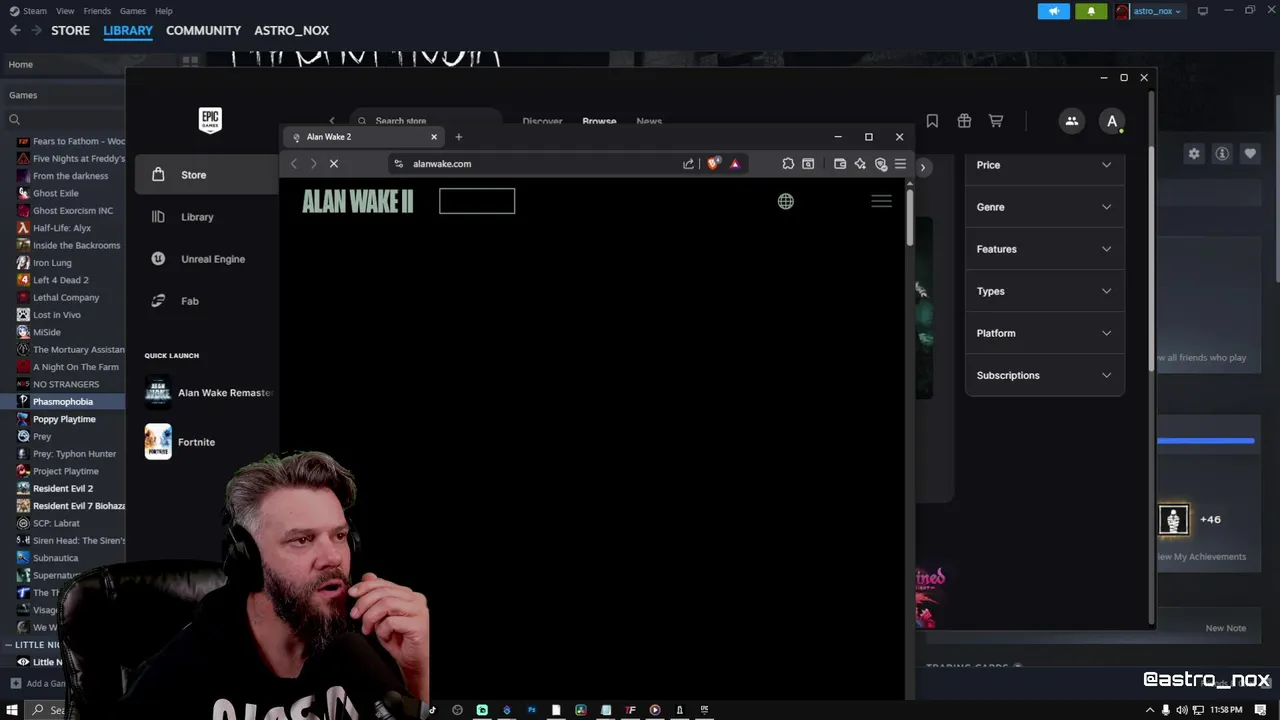Open Help menu in Steam
This screenshot has height=720, width=1280.
pyautogui.click(x=164, y=11)
